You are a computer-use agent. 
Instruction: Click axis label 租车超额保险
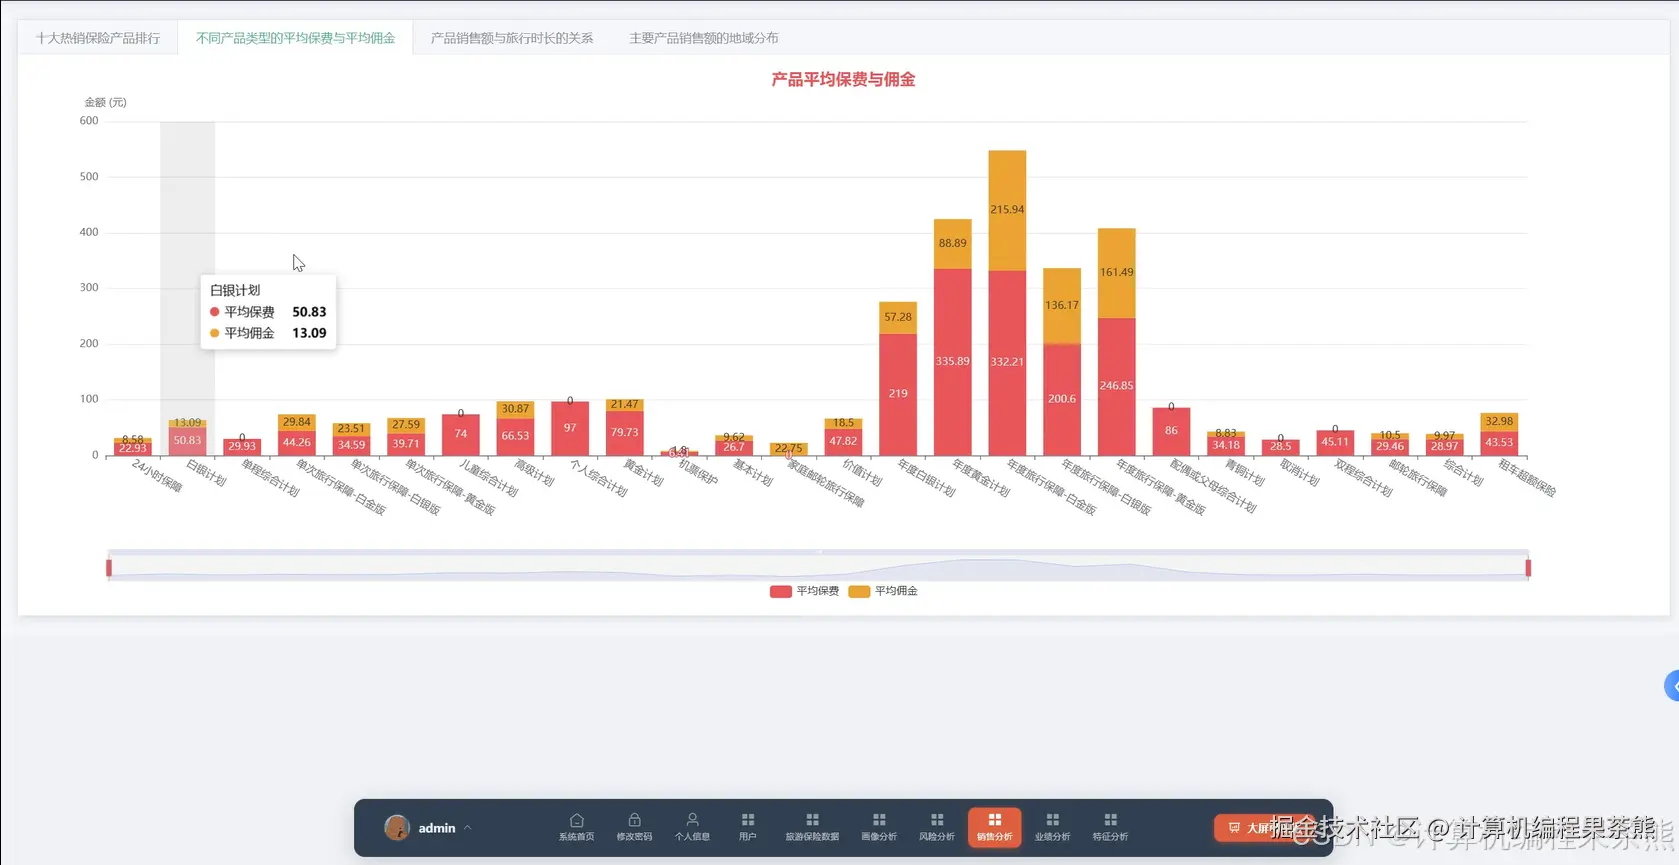tap(1527, 478)
